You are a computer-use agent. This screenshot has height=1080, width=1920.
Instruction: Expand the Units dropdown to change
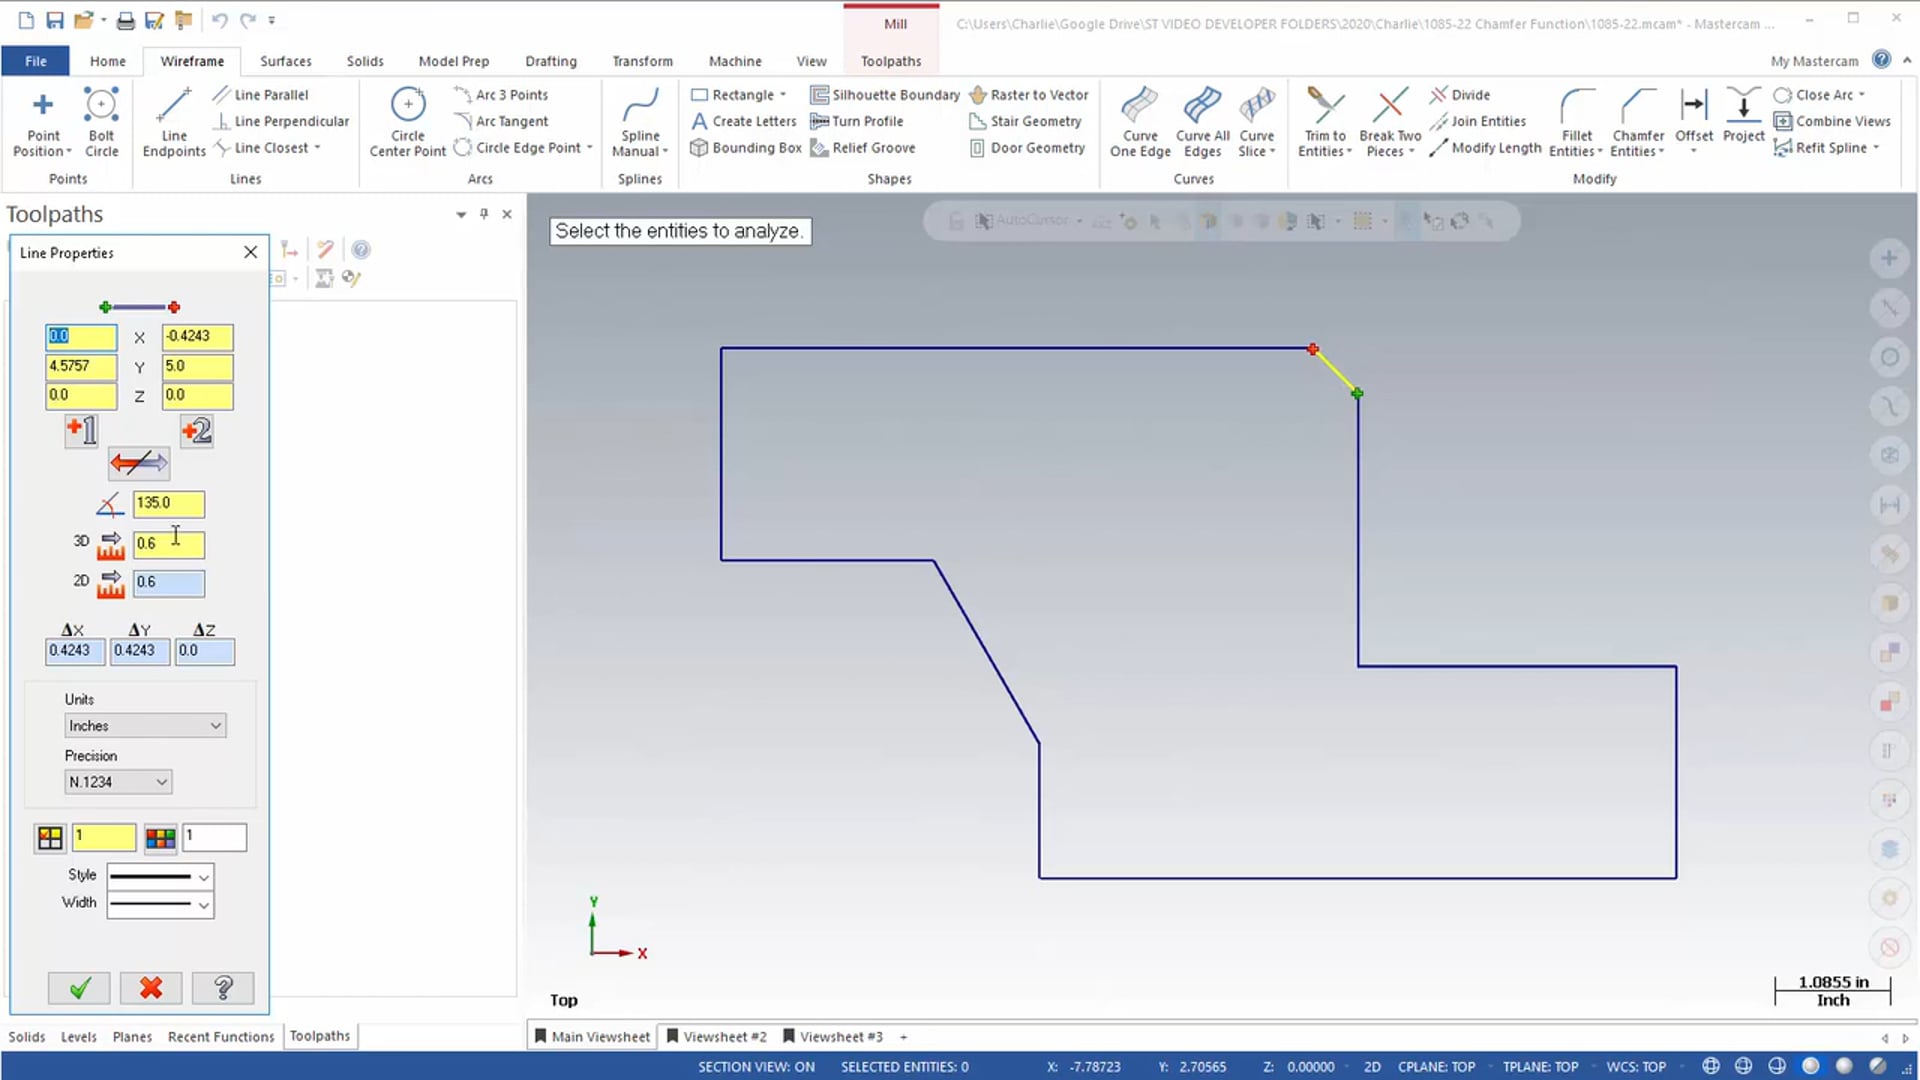pyautogui.click(x=215, y=725)
